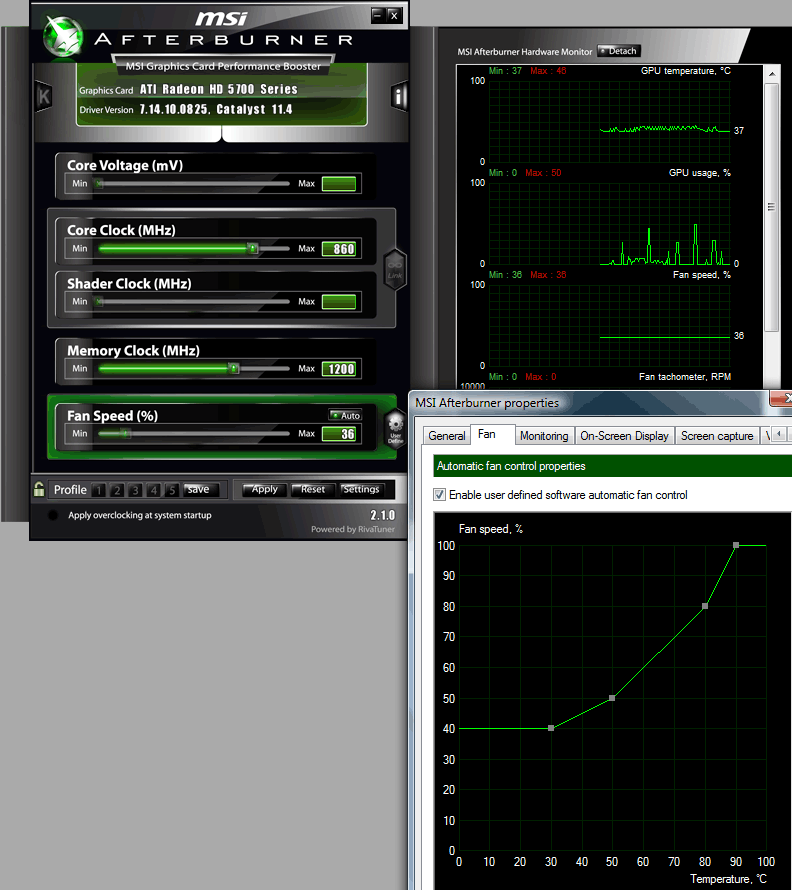The image size is (792, 890).
Task: Select the fan curve node at 30°C
Action: (551, 728)
